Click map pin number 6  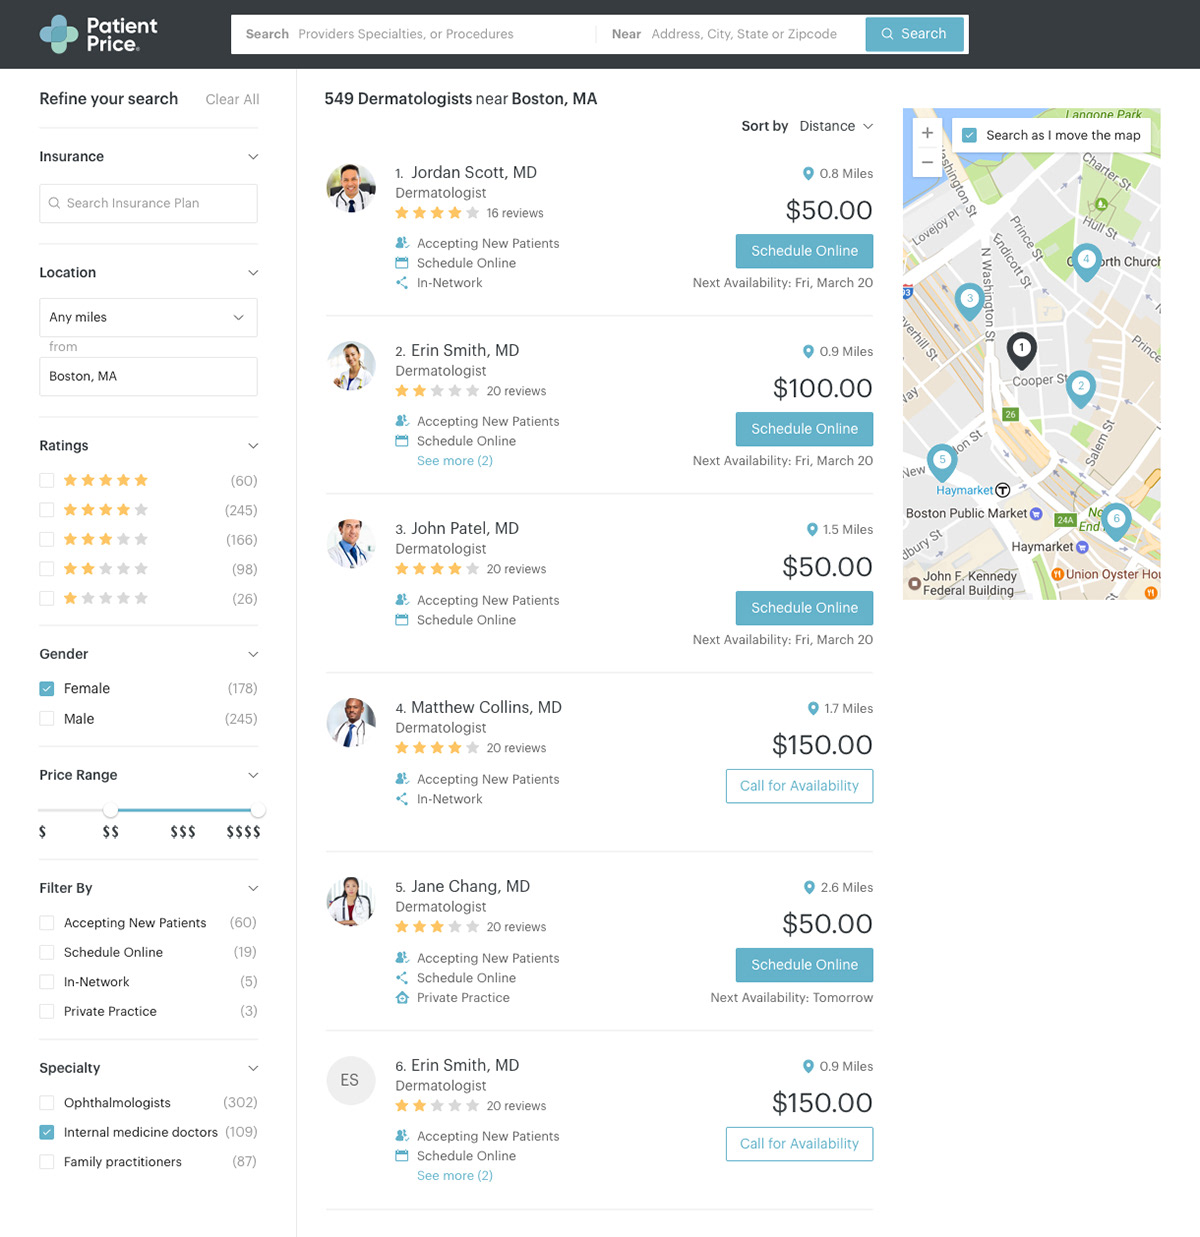click(x=1116, y=521)
